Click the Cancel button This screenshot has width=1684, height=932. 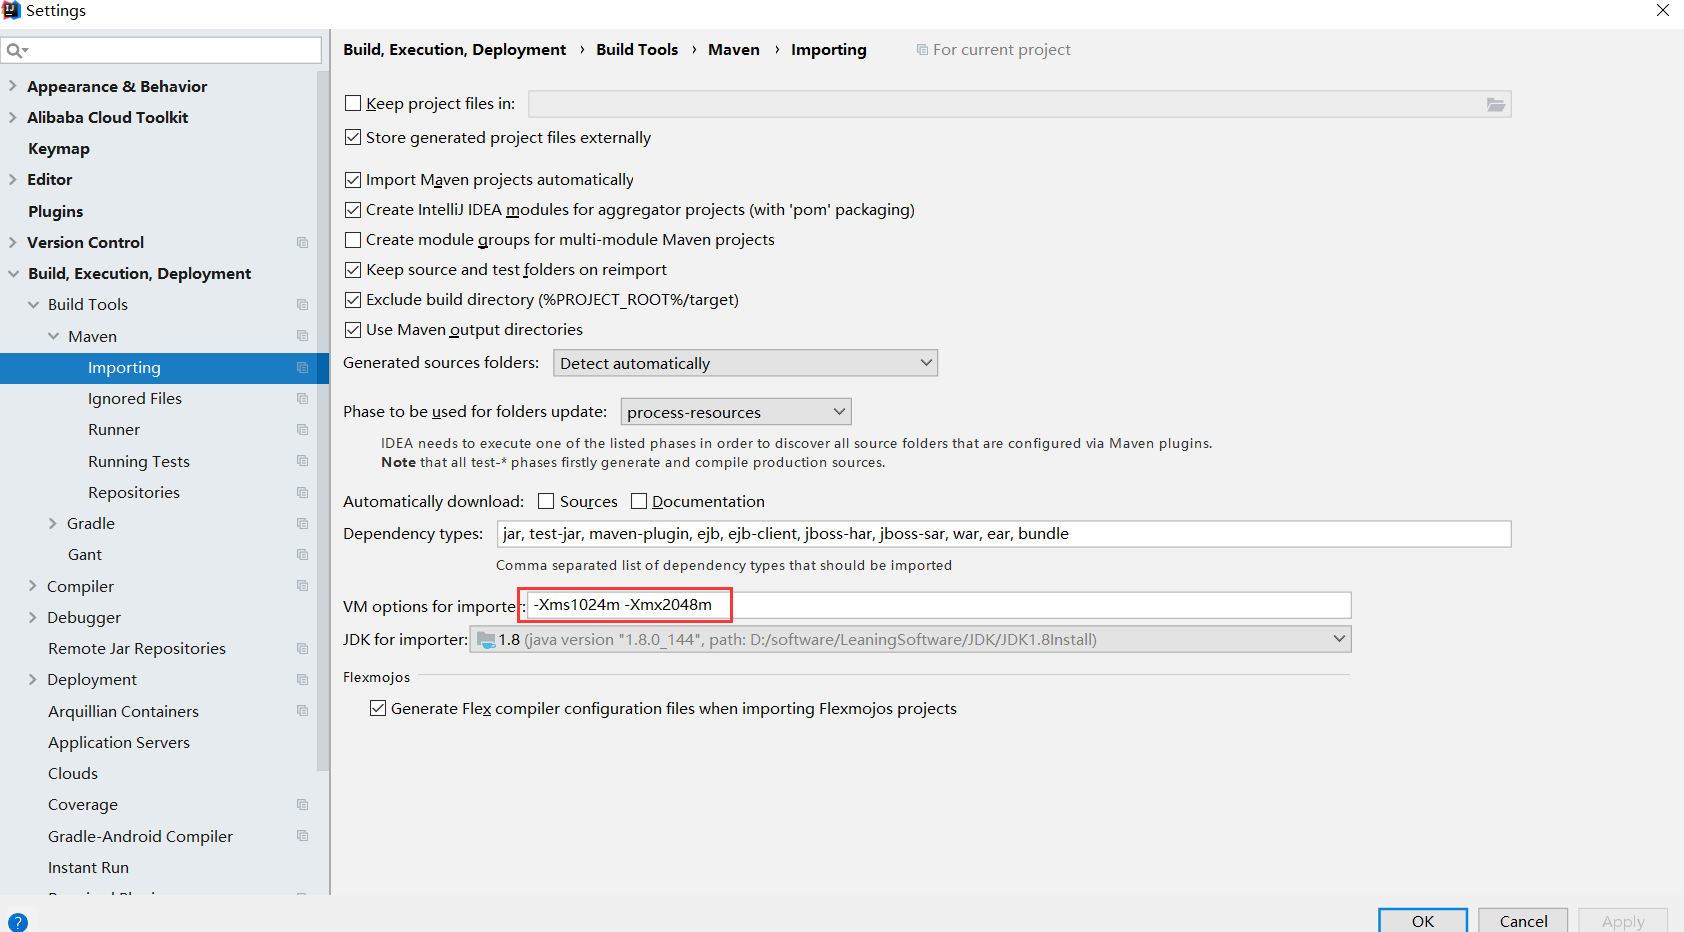point(1522,921)
